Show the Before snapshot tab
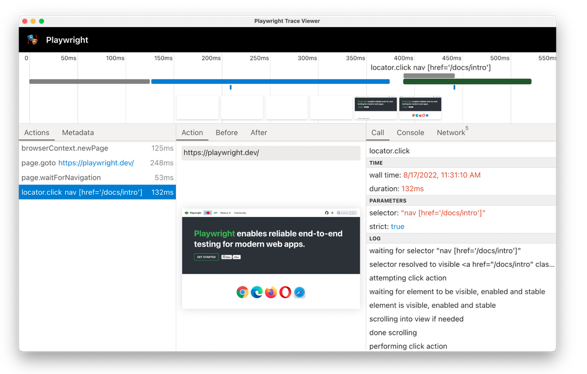 pos(226,133)
